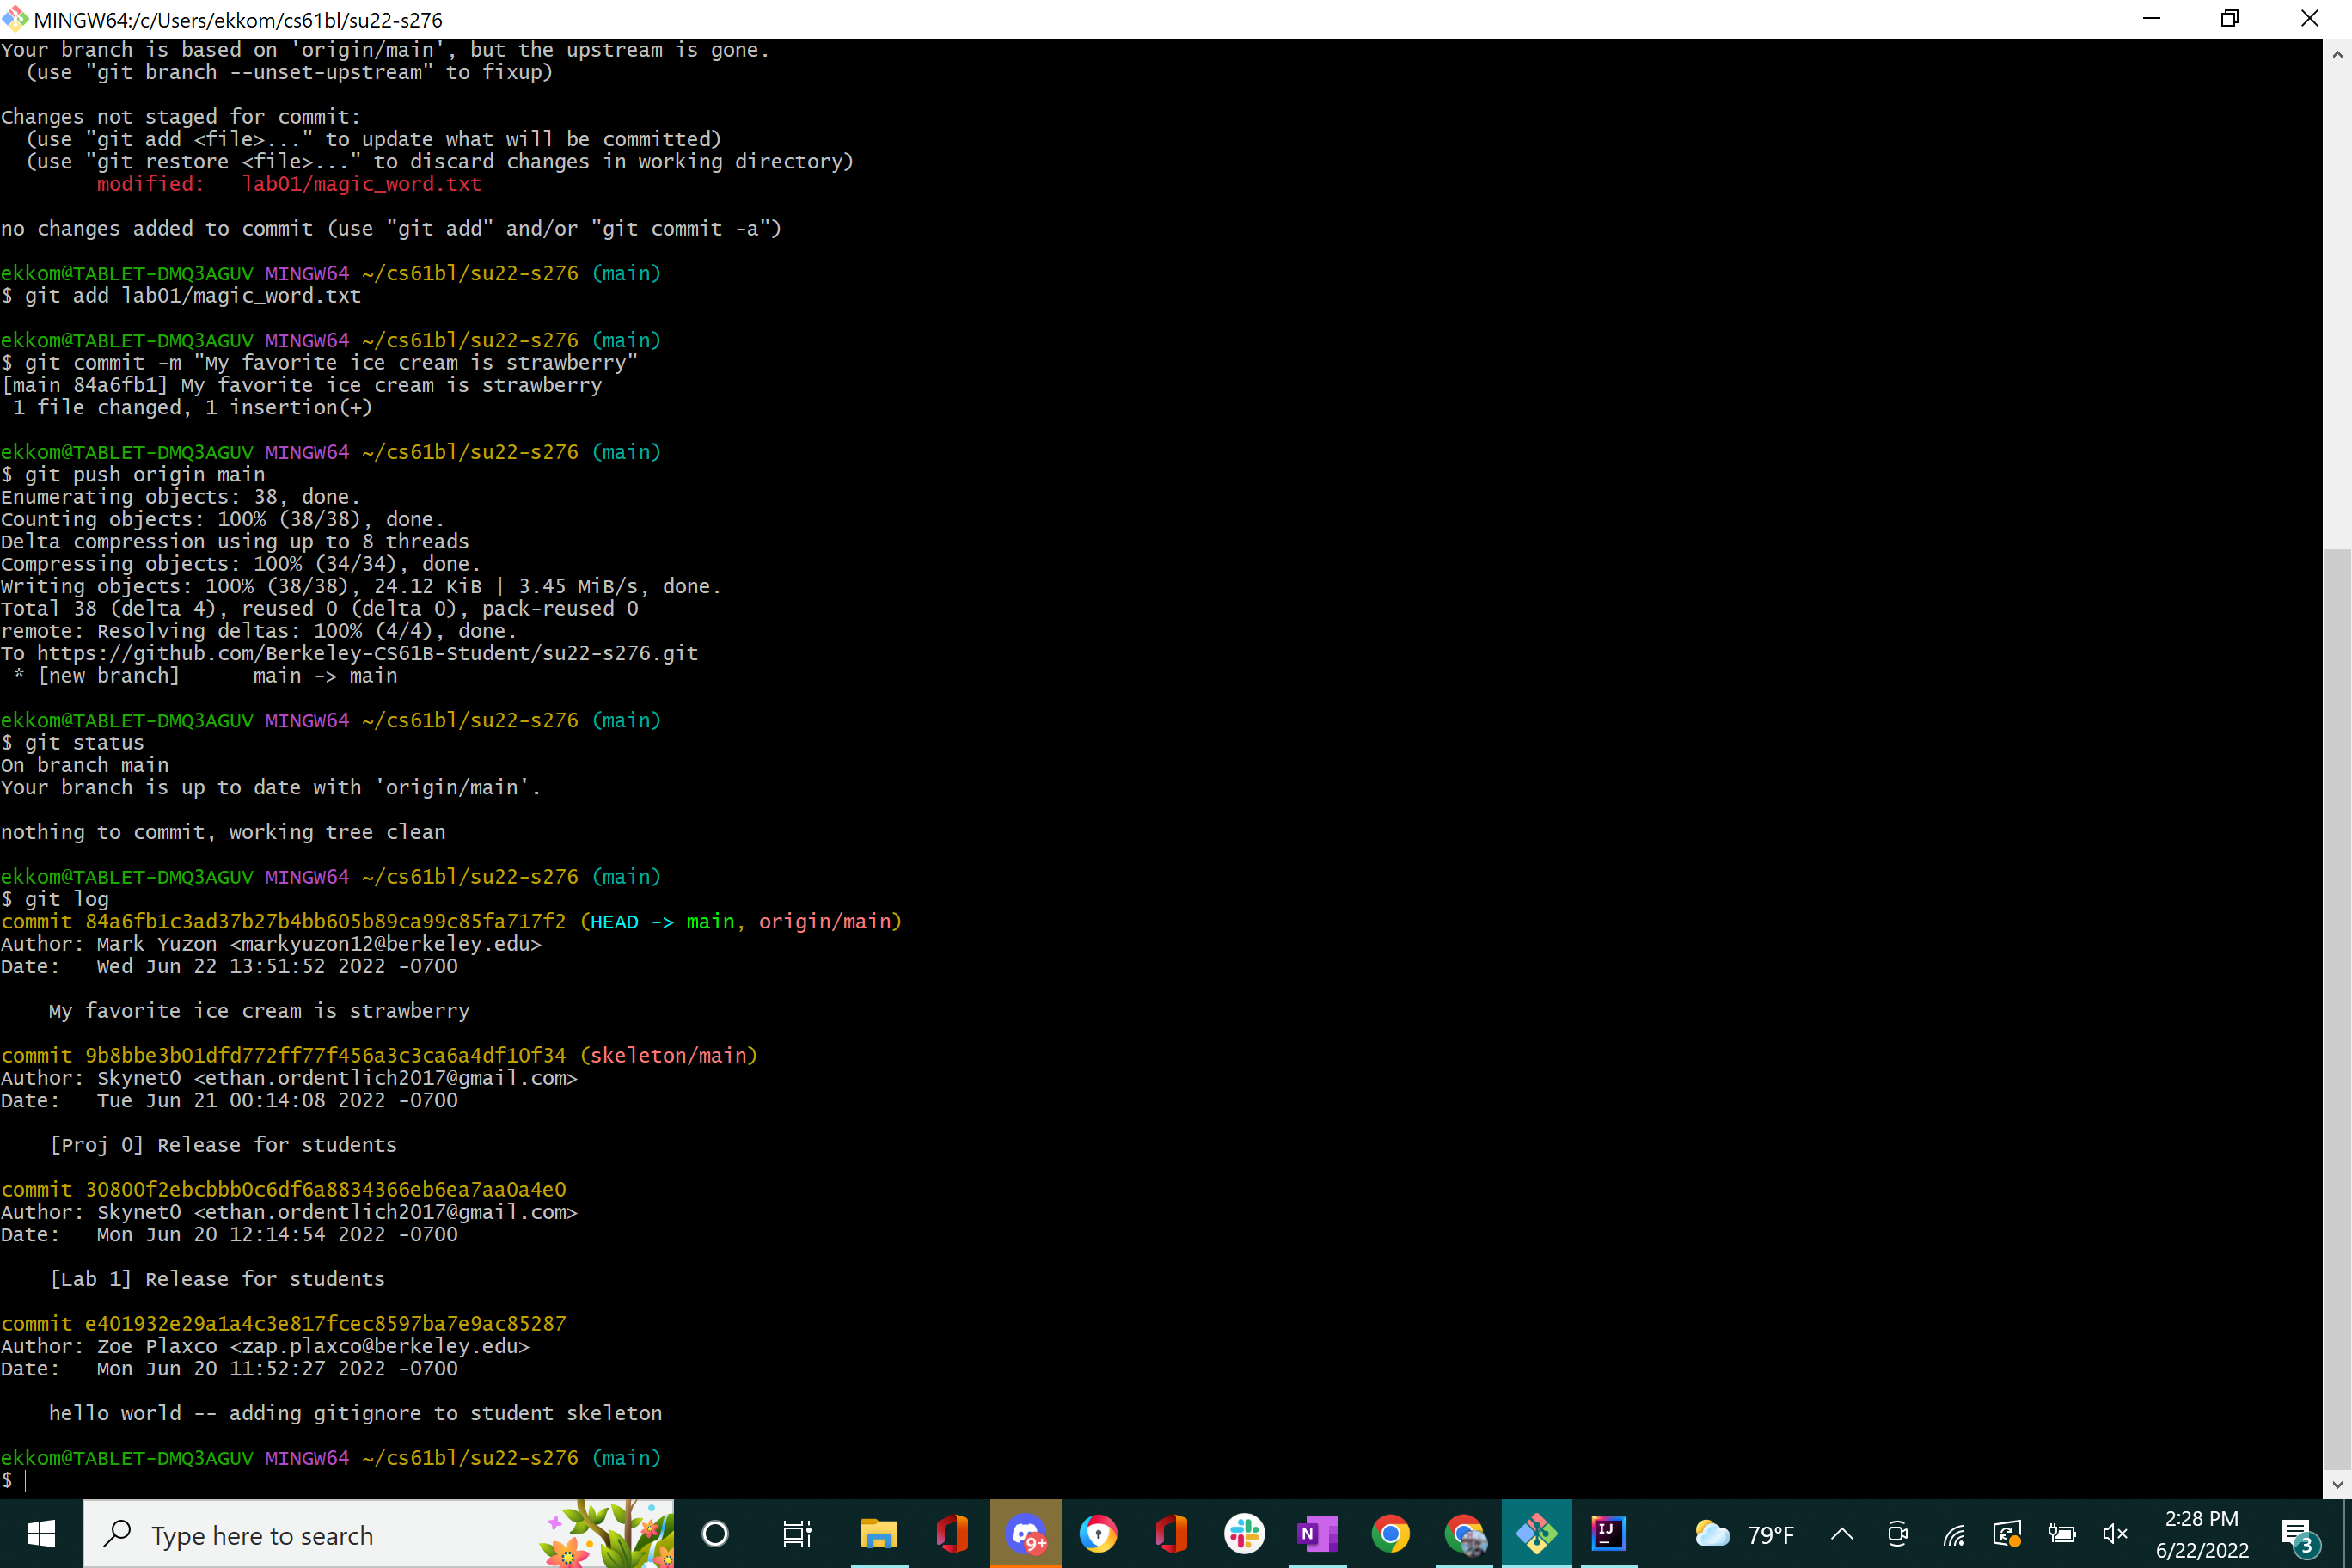Image resolution: width=2352 pixels, height=1568 pixels.
Task: Open Discord from the taskbar
Action: 1025,1533
